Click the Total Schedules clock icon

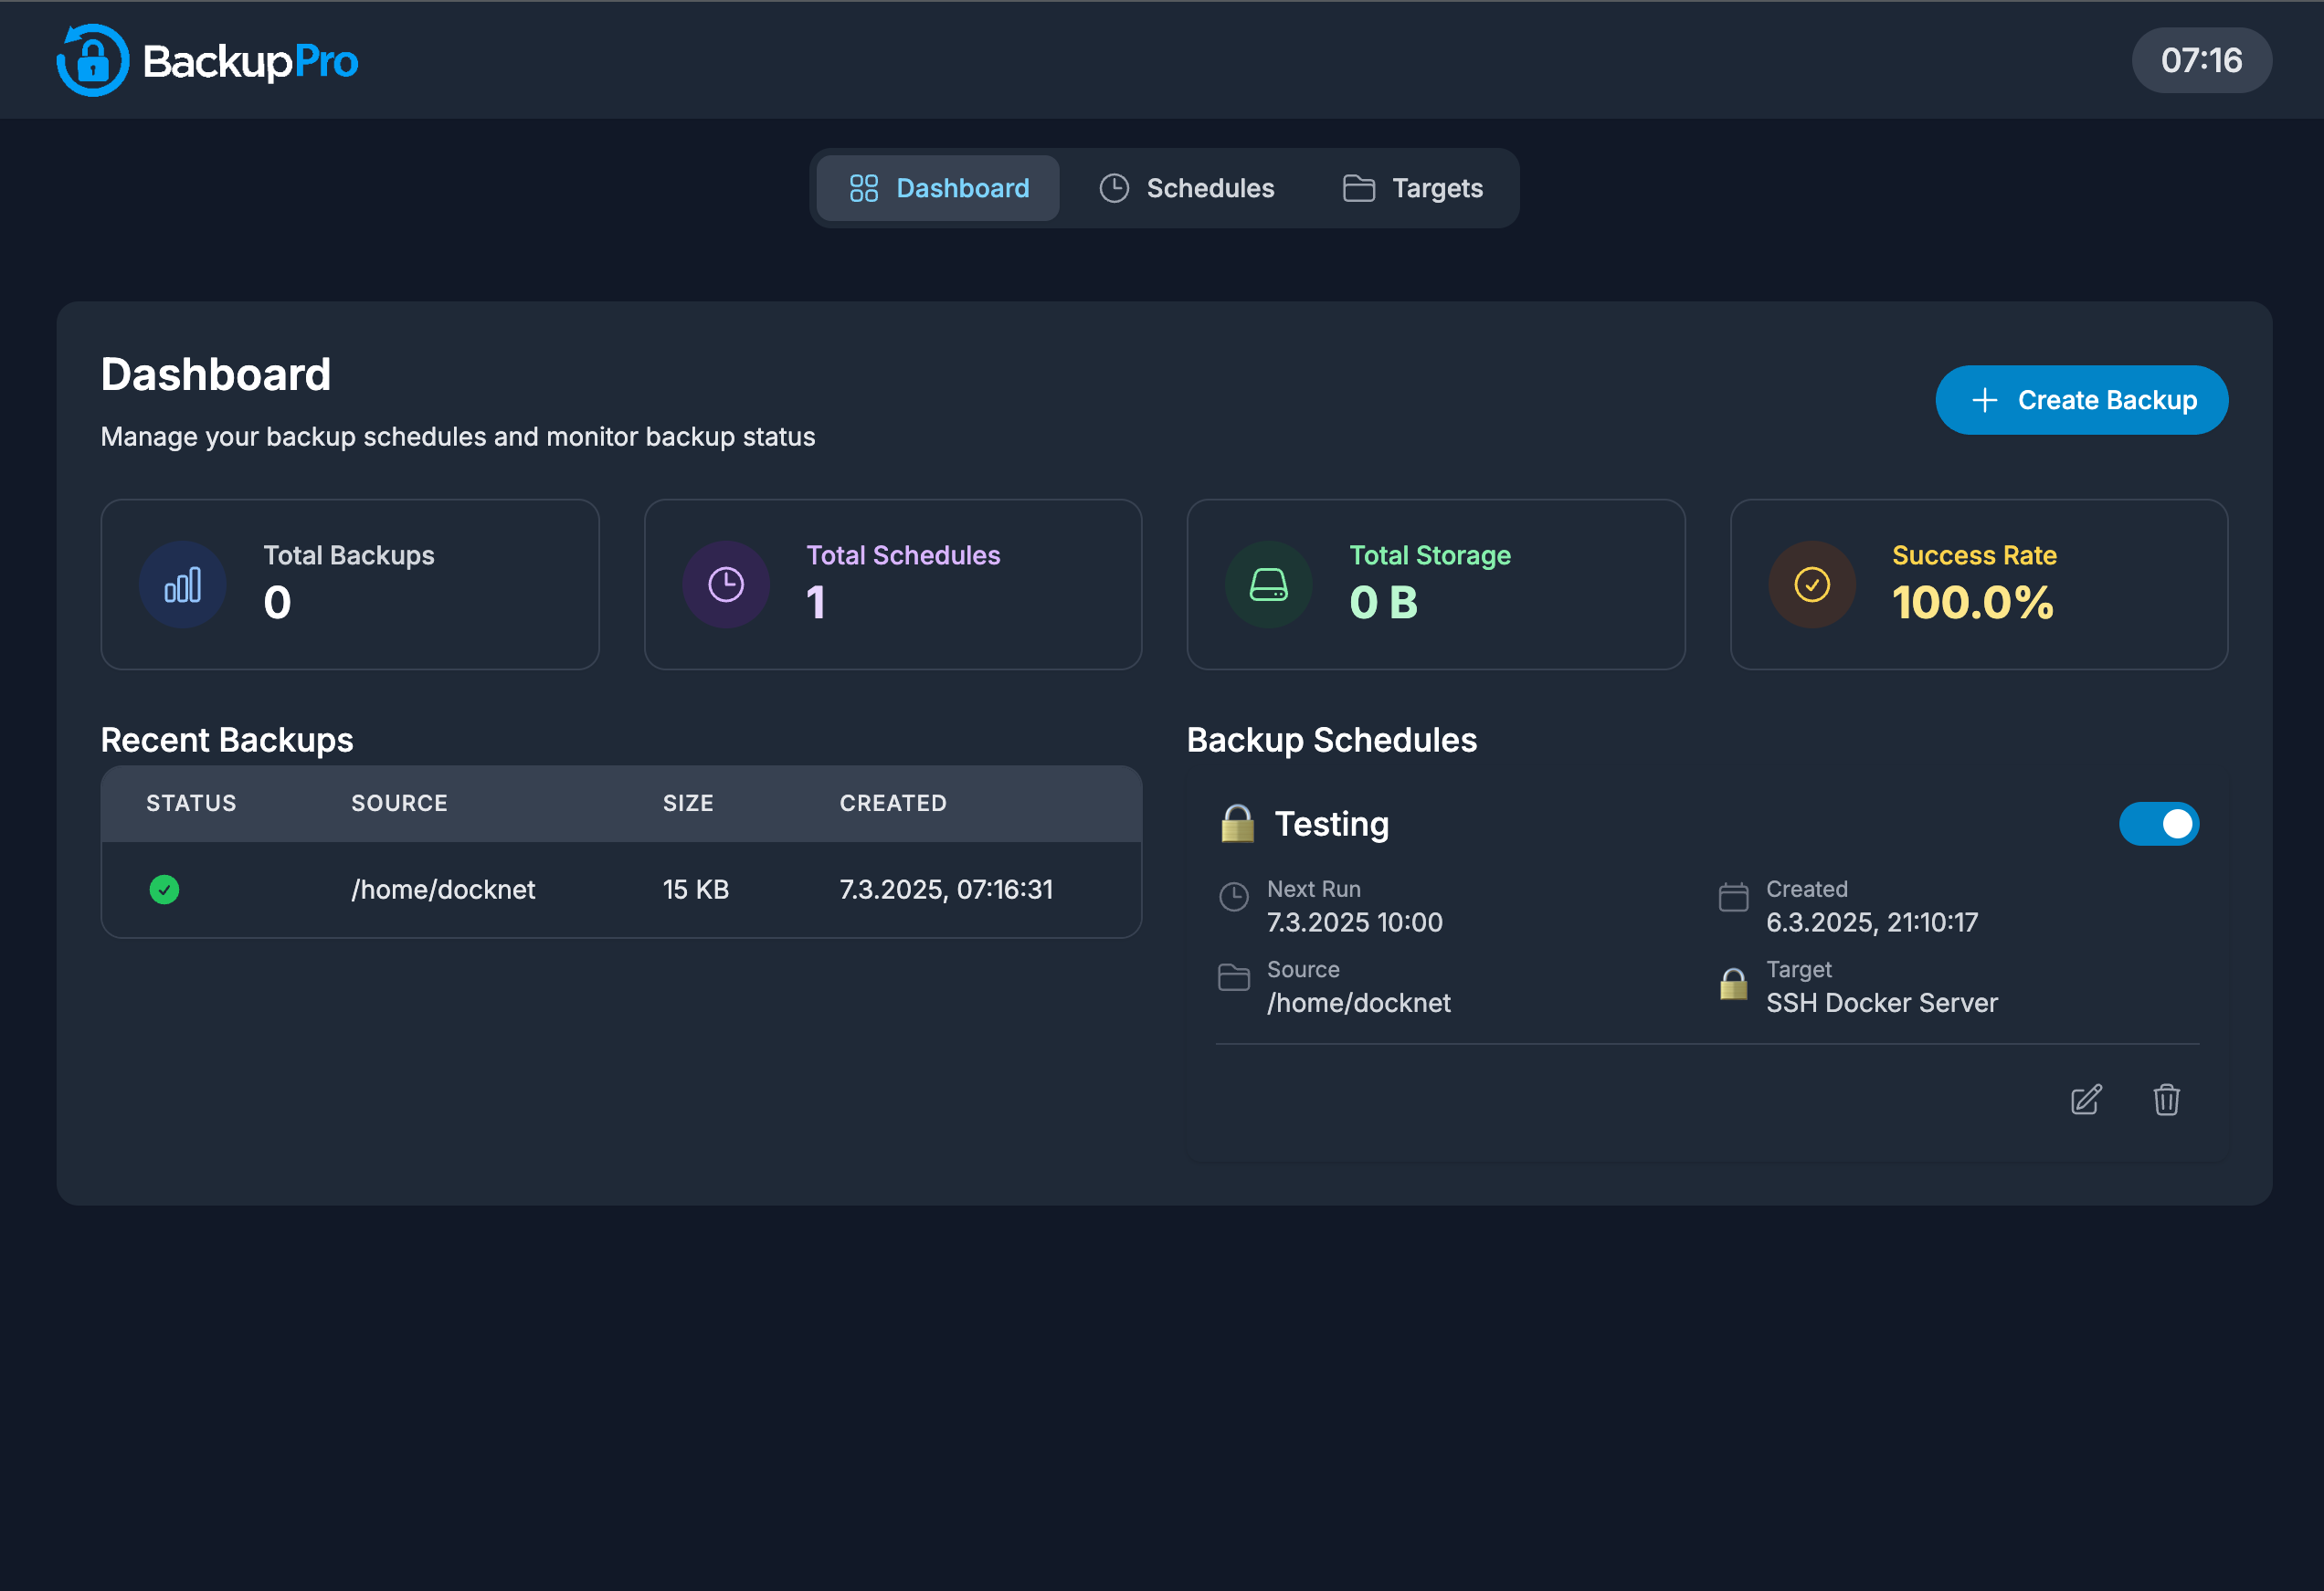tap(725, 585)
